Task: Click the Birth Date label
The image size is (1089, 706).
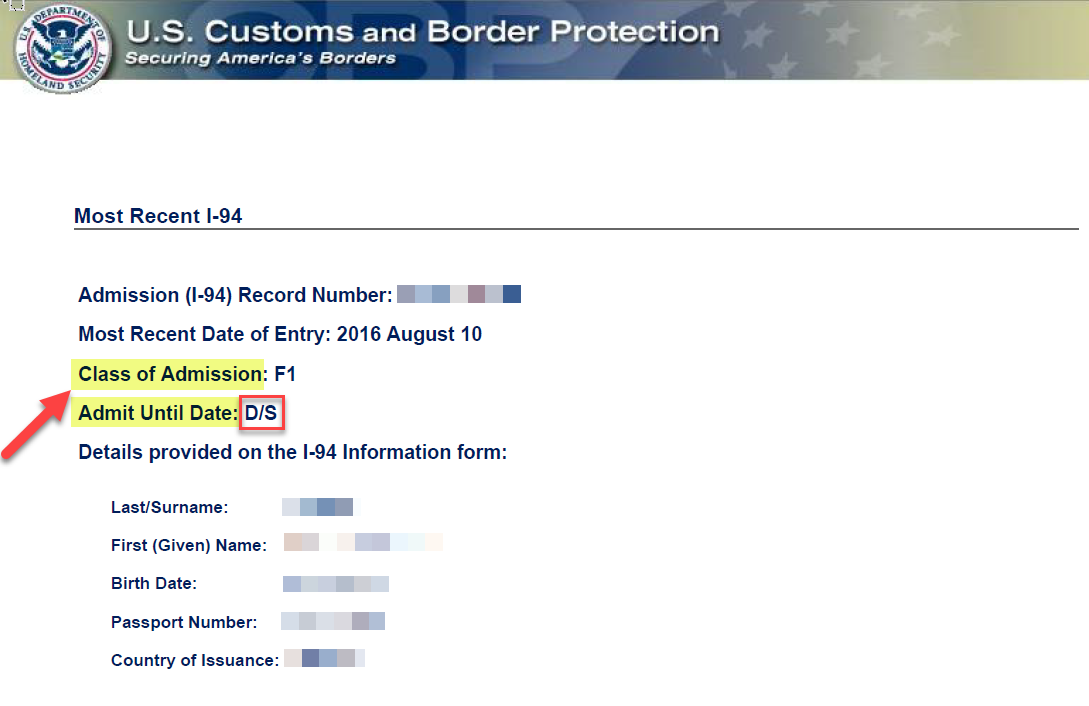Action: (154, 583)
